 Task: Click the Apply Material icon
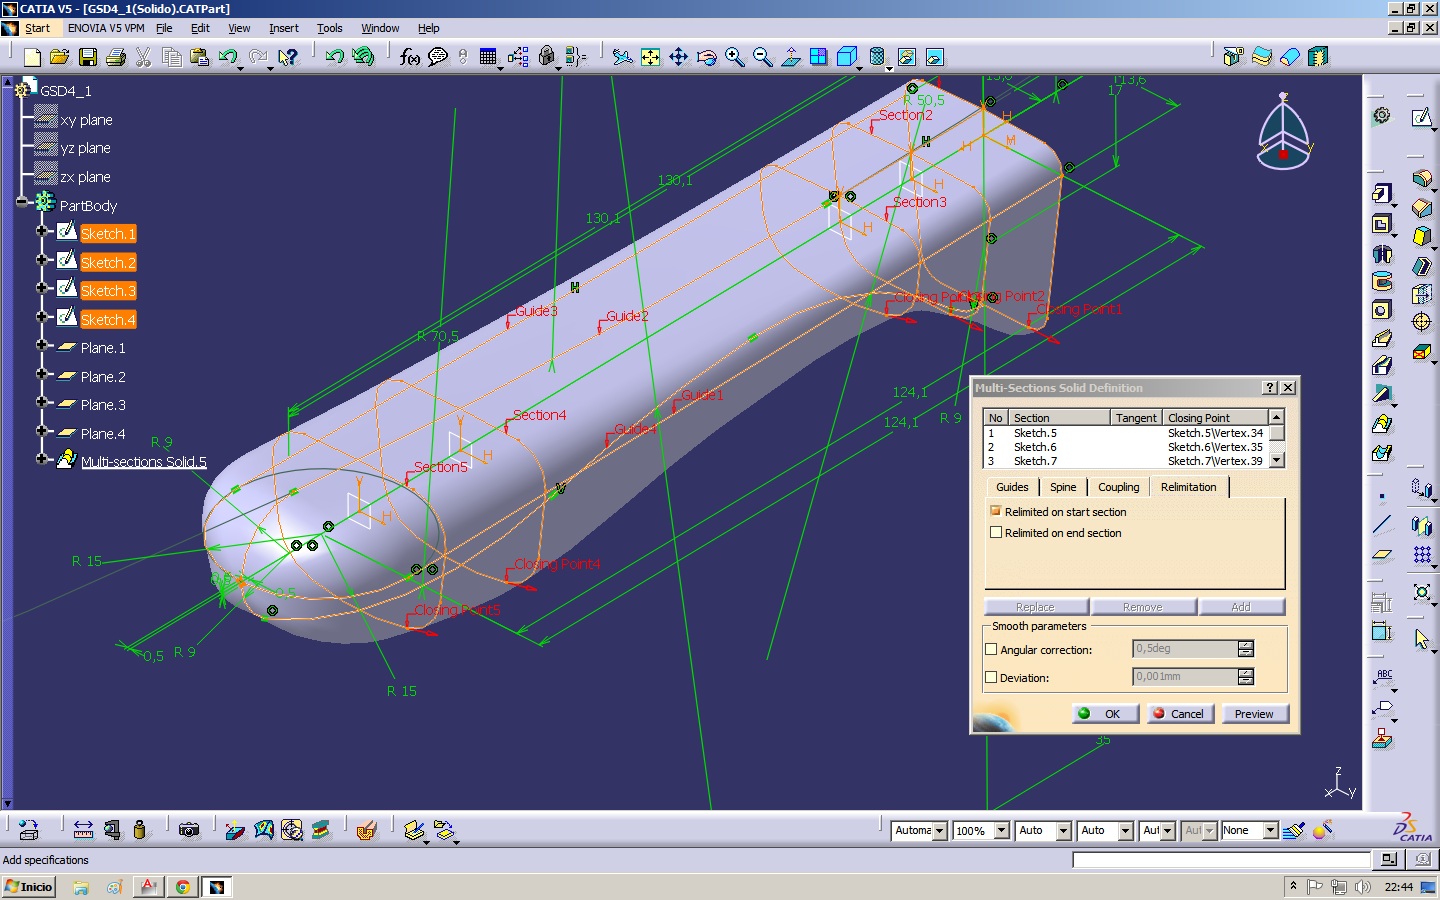click(x=366, y=830)
